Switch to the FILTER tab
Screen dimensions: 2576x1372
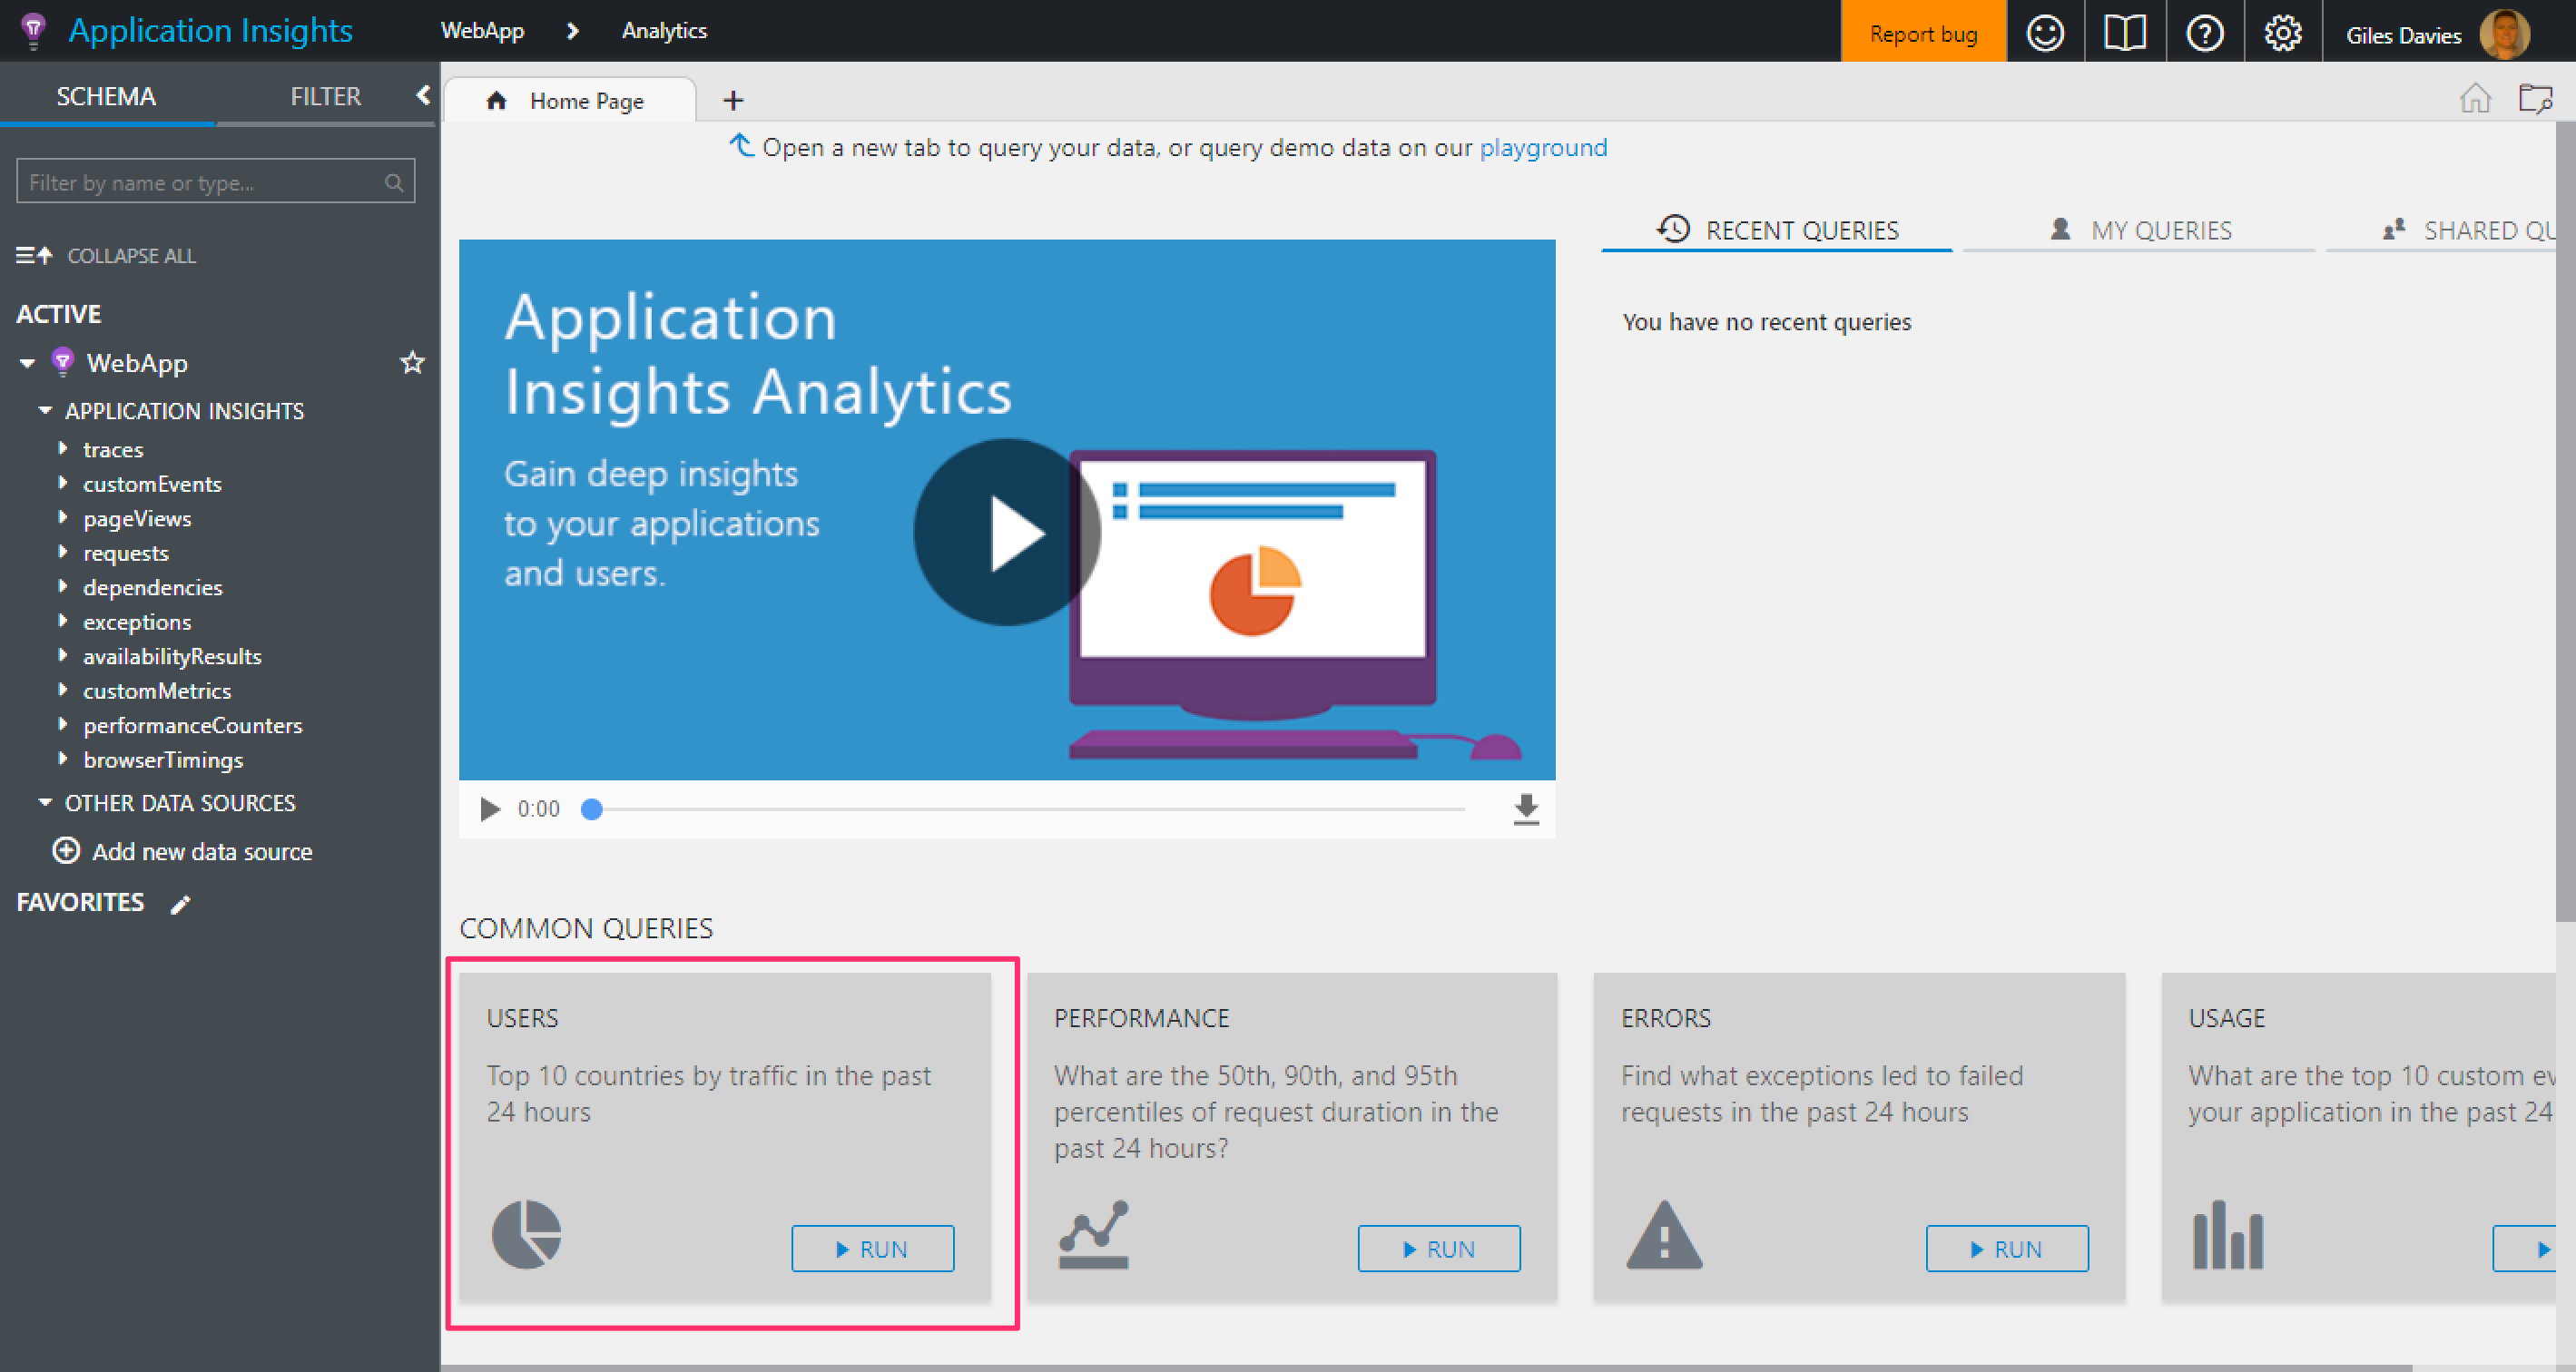coord(325,96)
